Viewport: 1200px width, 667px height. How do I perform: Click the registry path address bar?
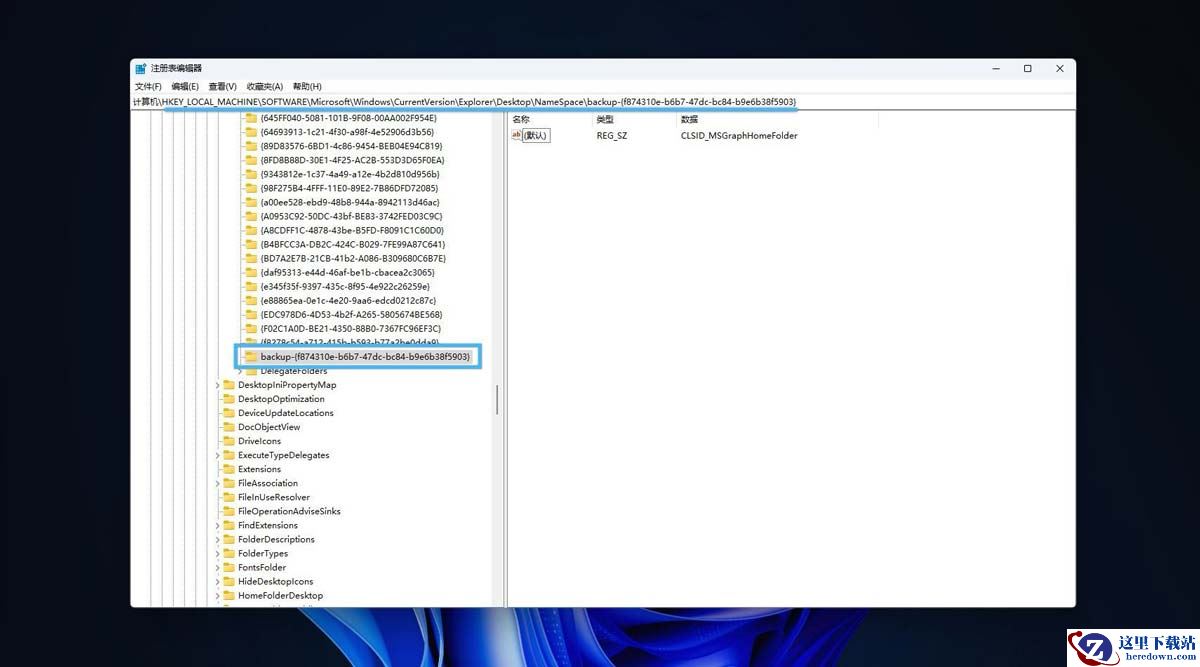click(x=603, y=102)
